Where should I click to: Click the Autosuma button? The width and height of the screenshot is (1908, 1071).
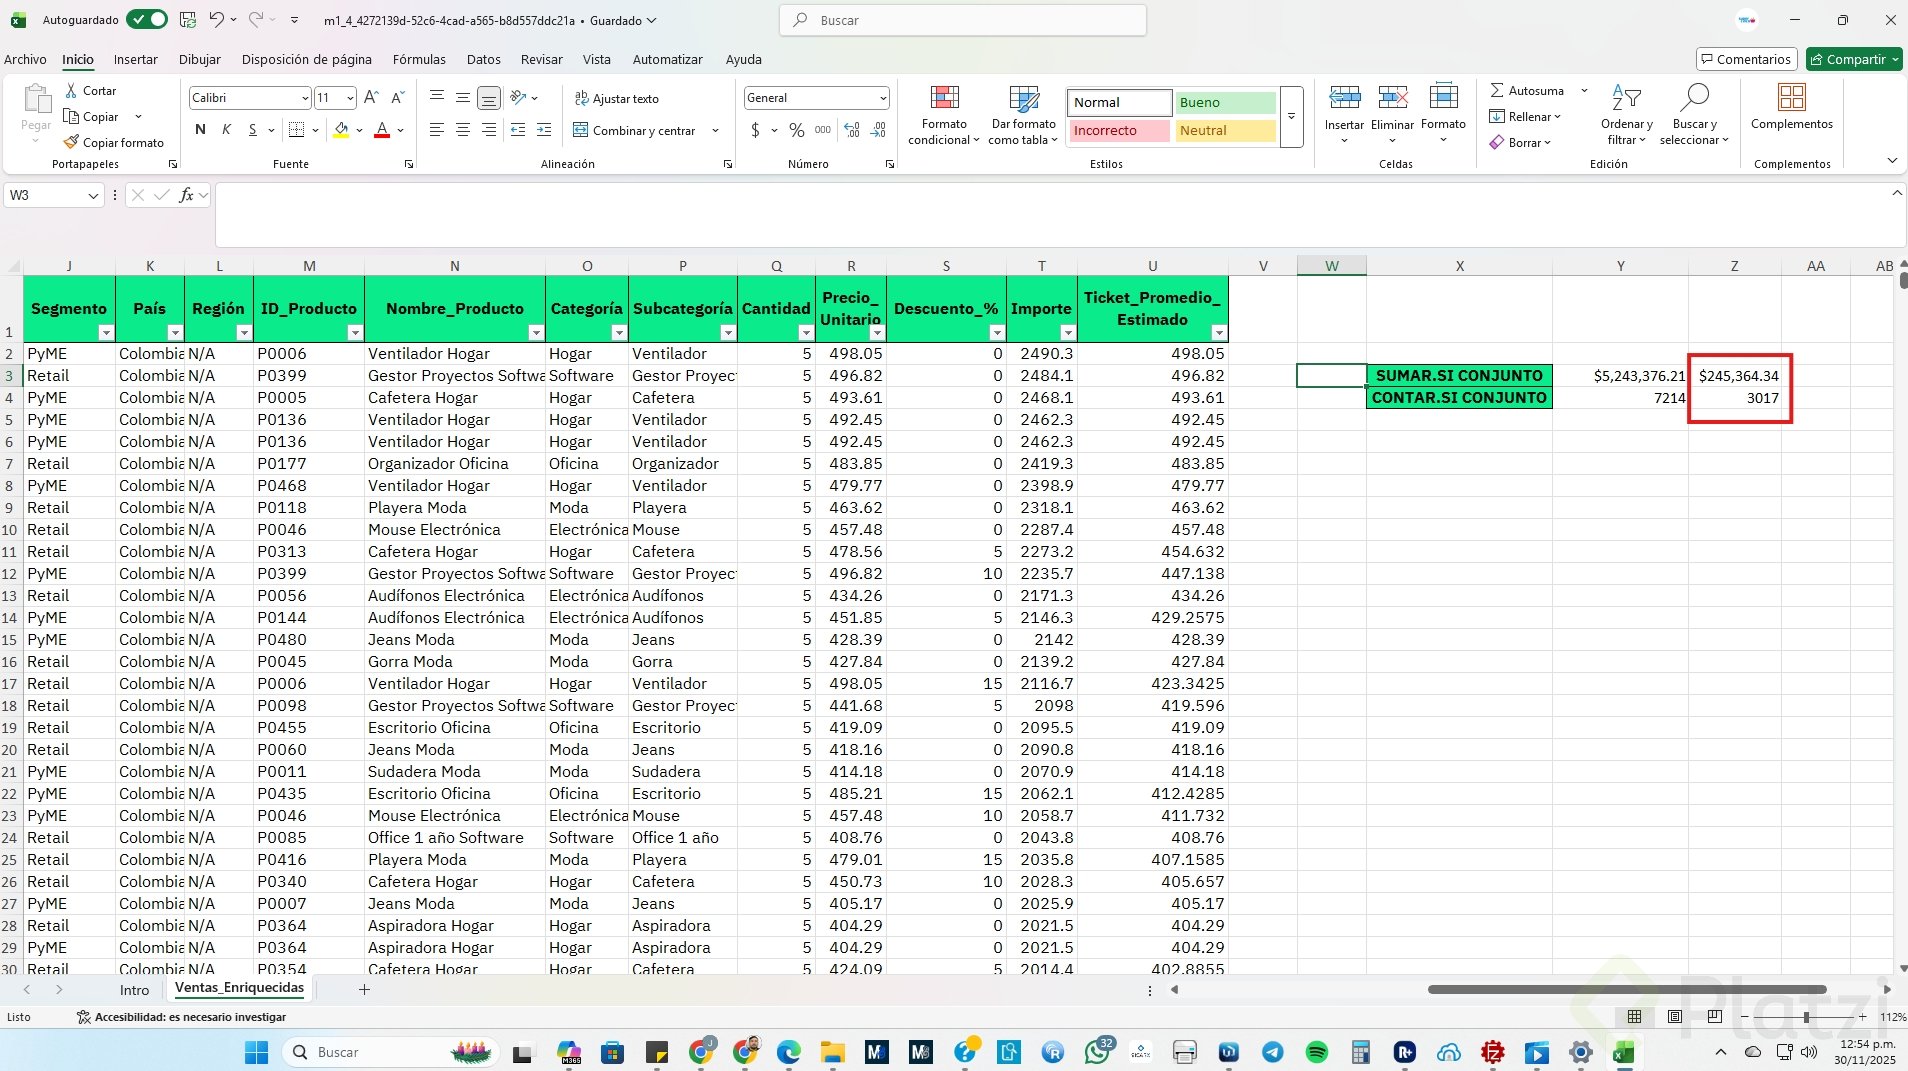click(1527, 90)
